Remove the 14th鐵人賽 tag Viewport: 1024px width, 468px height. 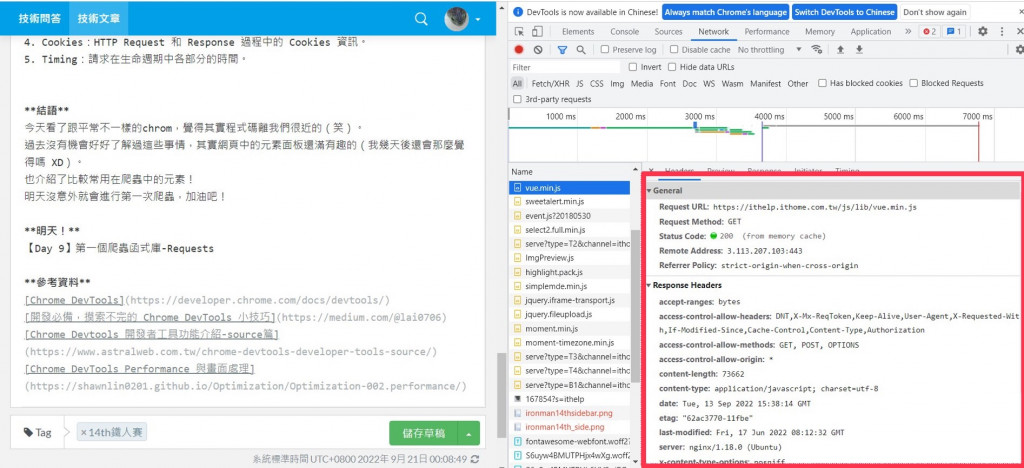pos(84,432)
